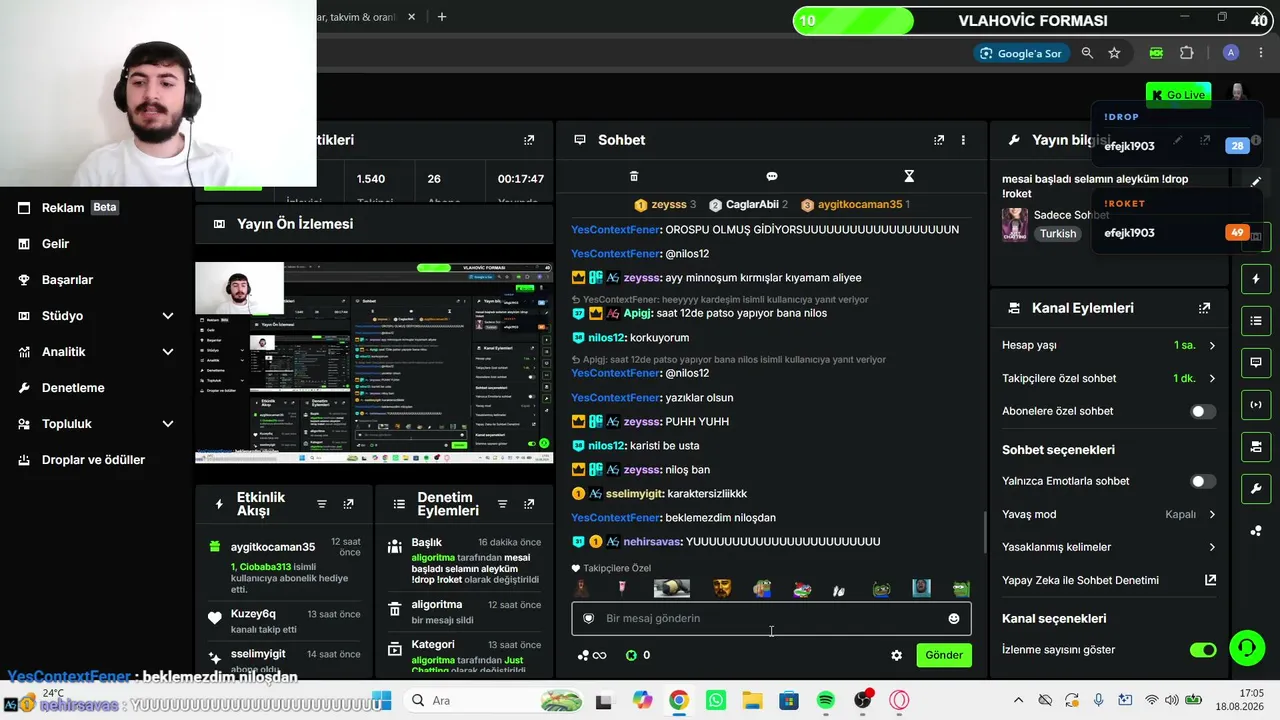1280x720 pixels.
Task: Click the hourglass icon in chat header
Action: 909,176
